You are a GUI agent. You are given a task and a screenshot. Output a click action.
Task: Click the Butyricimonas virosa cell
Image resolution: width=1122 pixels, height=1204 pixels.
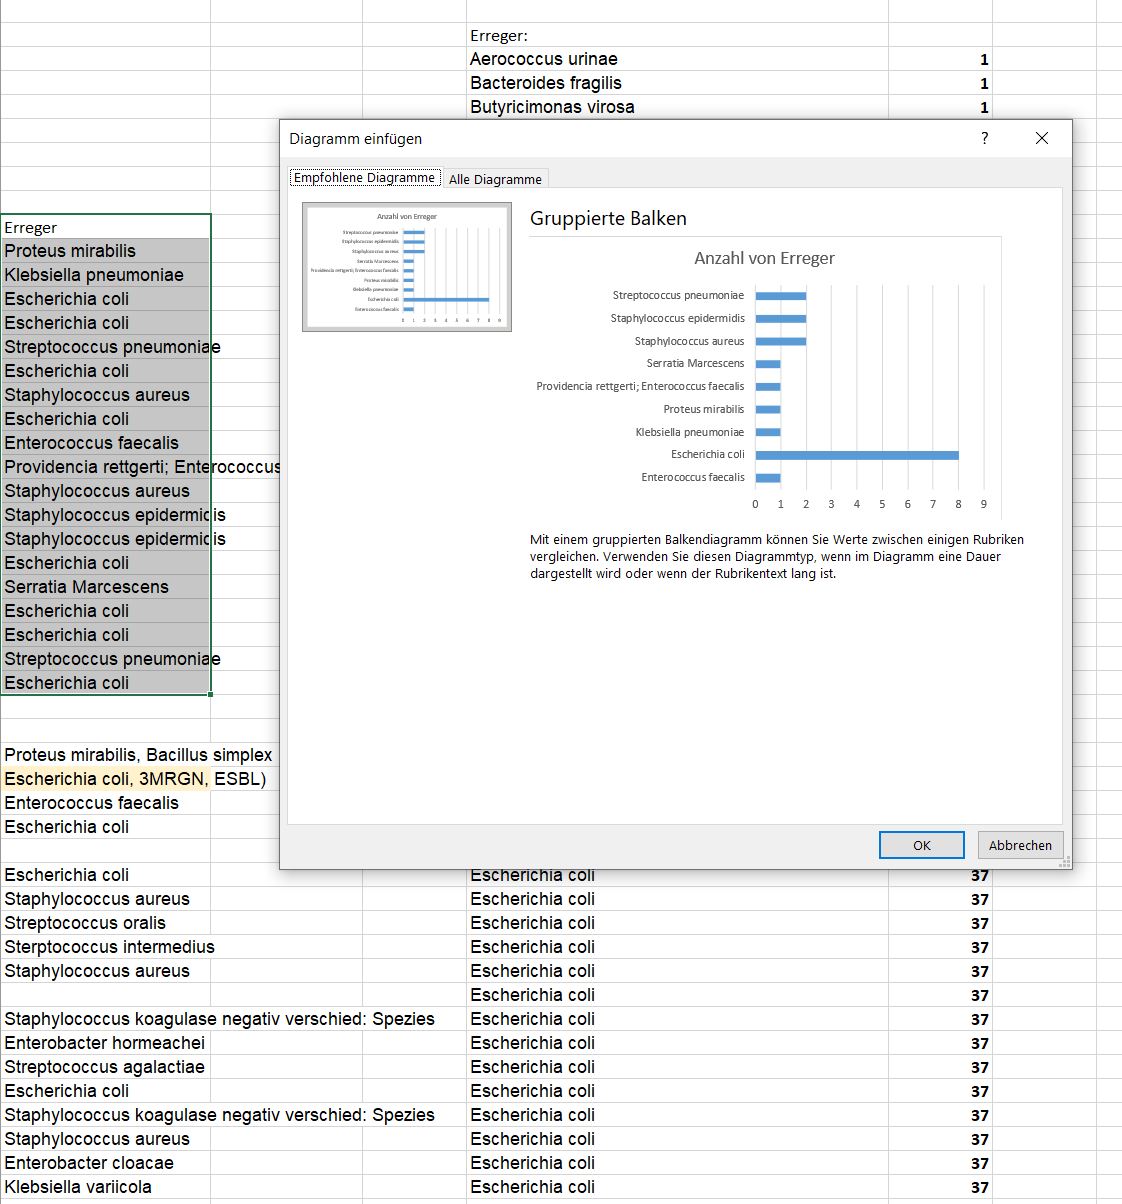click(677, 107)
